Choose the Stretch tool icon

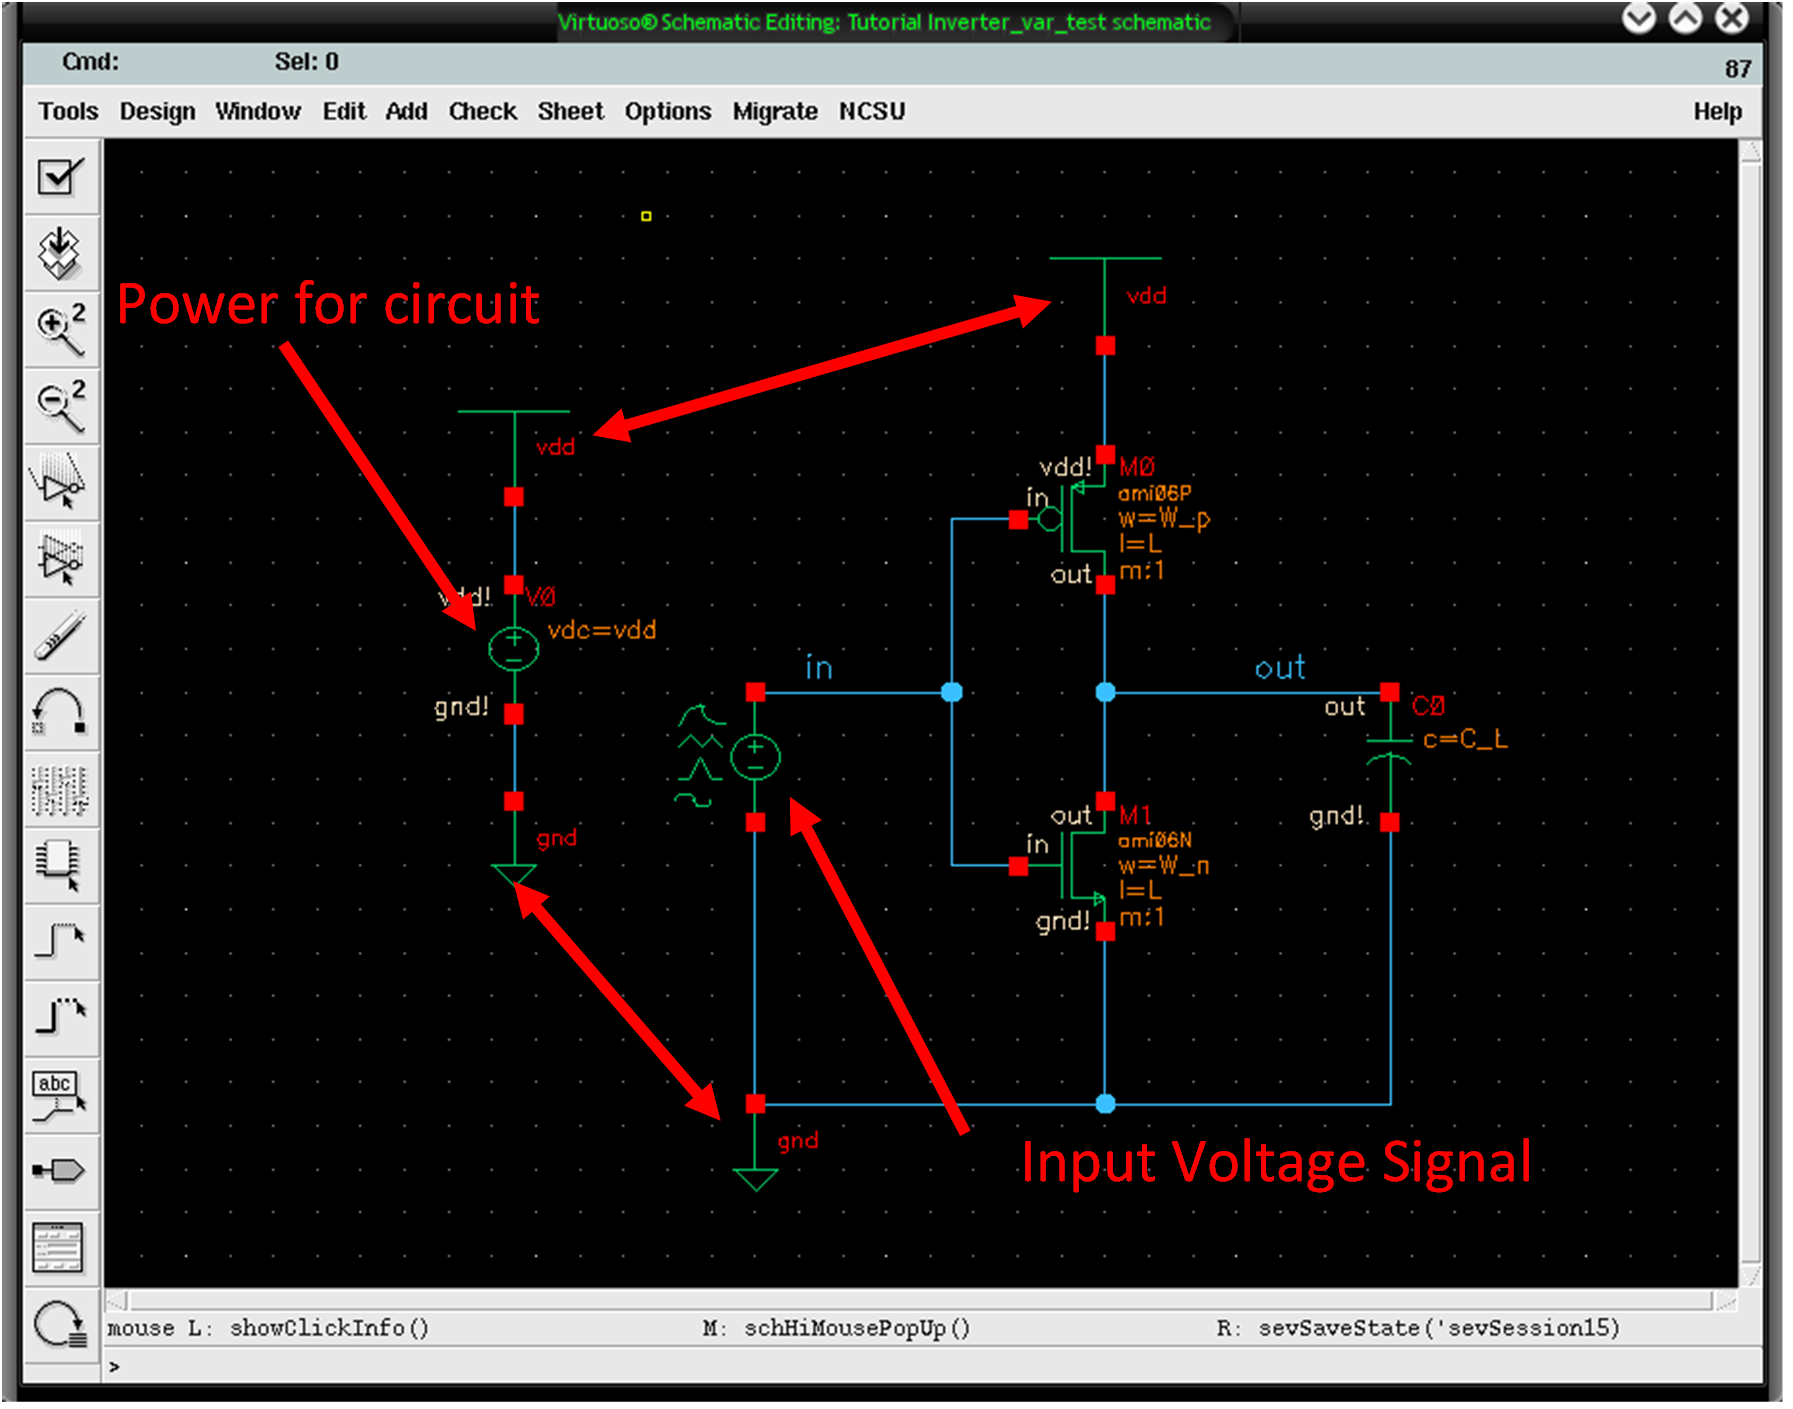tap(60, 483)
